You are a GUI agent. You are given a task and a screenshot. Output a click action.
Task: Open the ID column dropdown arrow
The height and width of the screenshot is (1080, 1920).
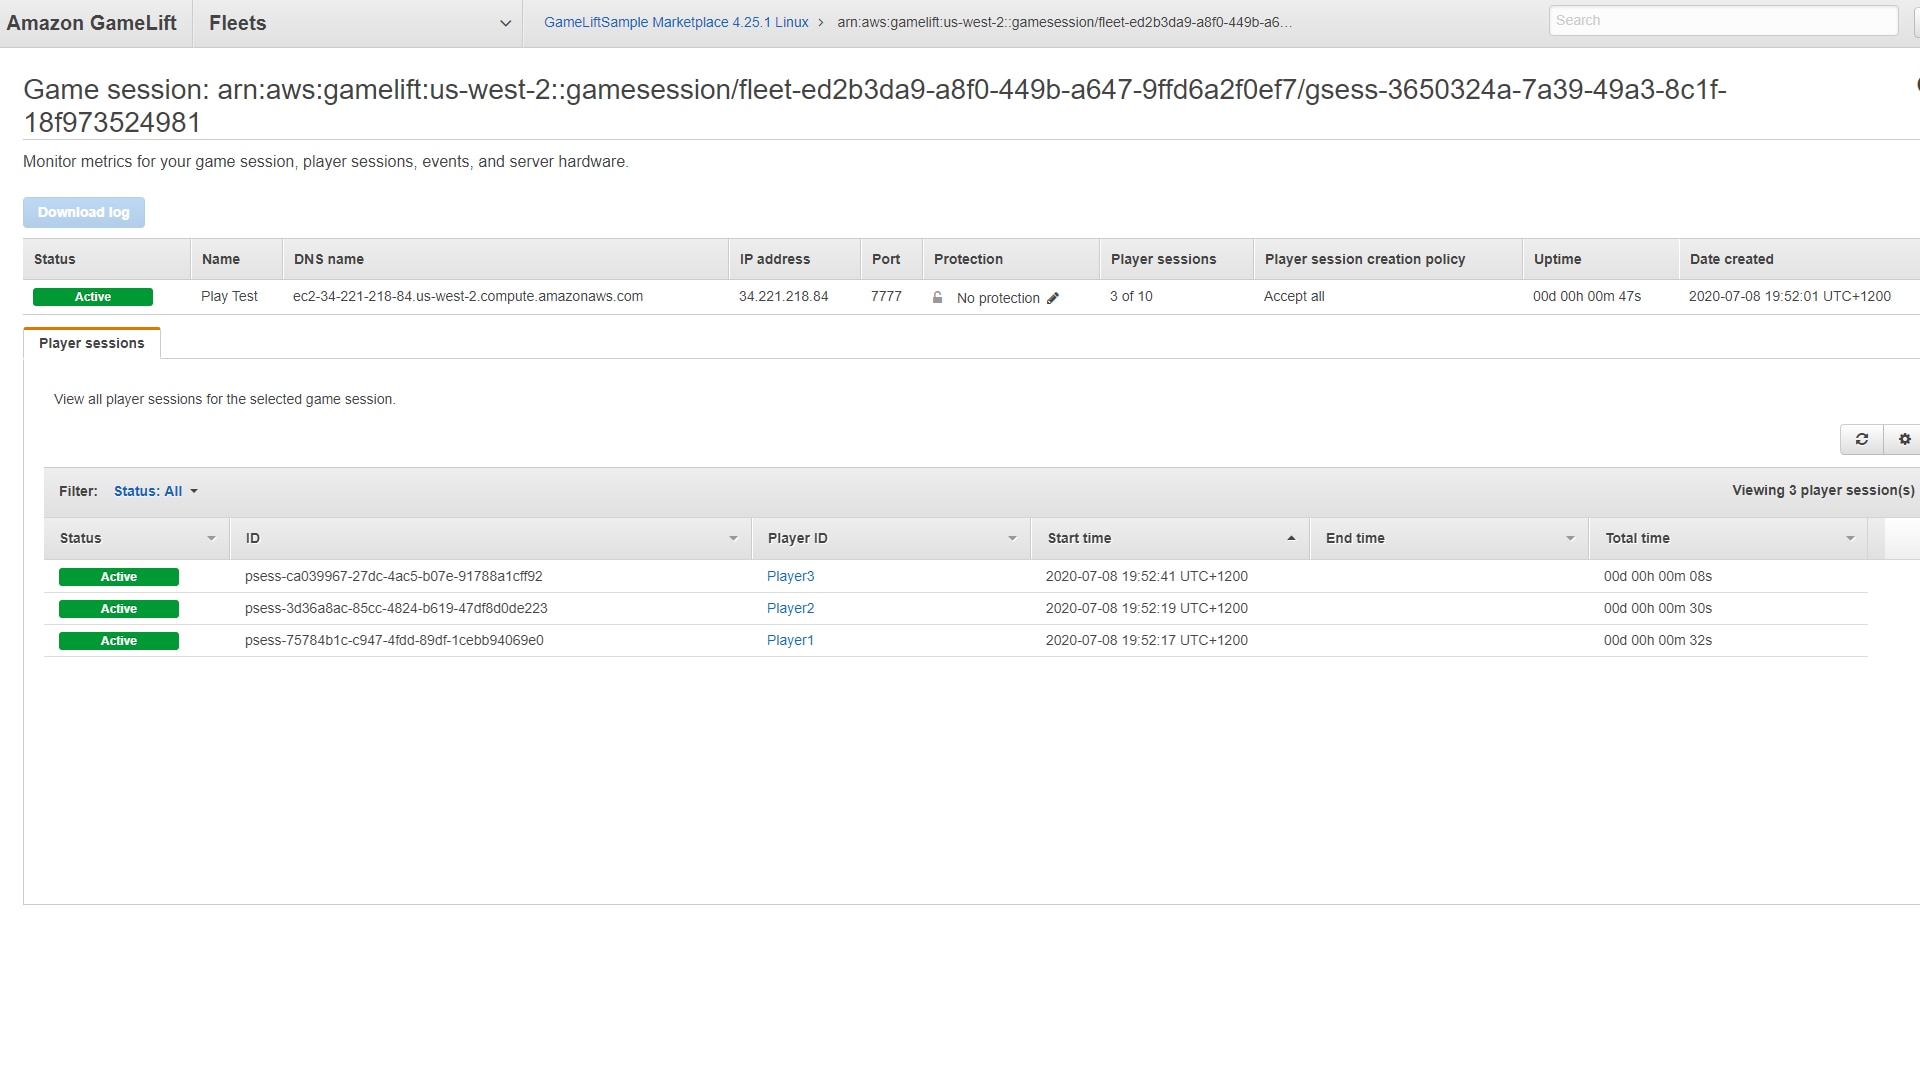coord(733,538)
